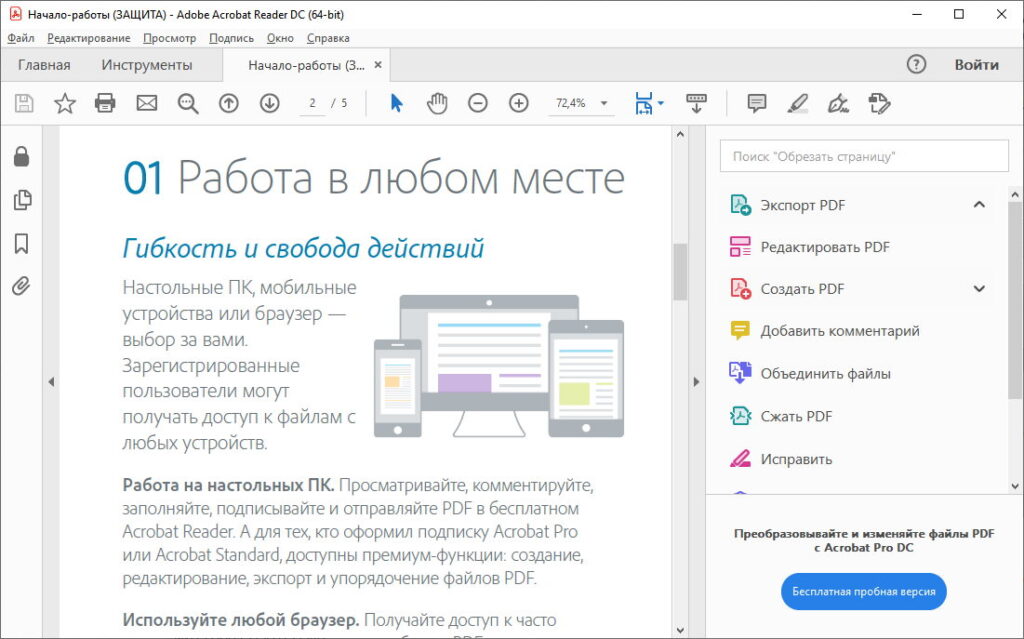
Task: Open the Find text magnifier icon
Action: coord(188,103)
